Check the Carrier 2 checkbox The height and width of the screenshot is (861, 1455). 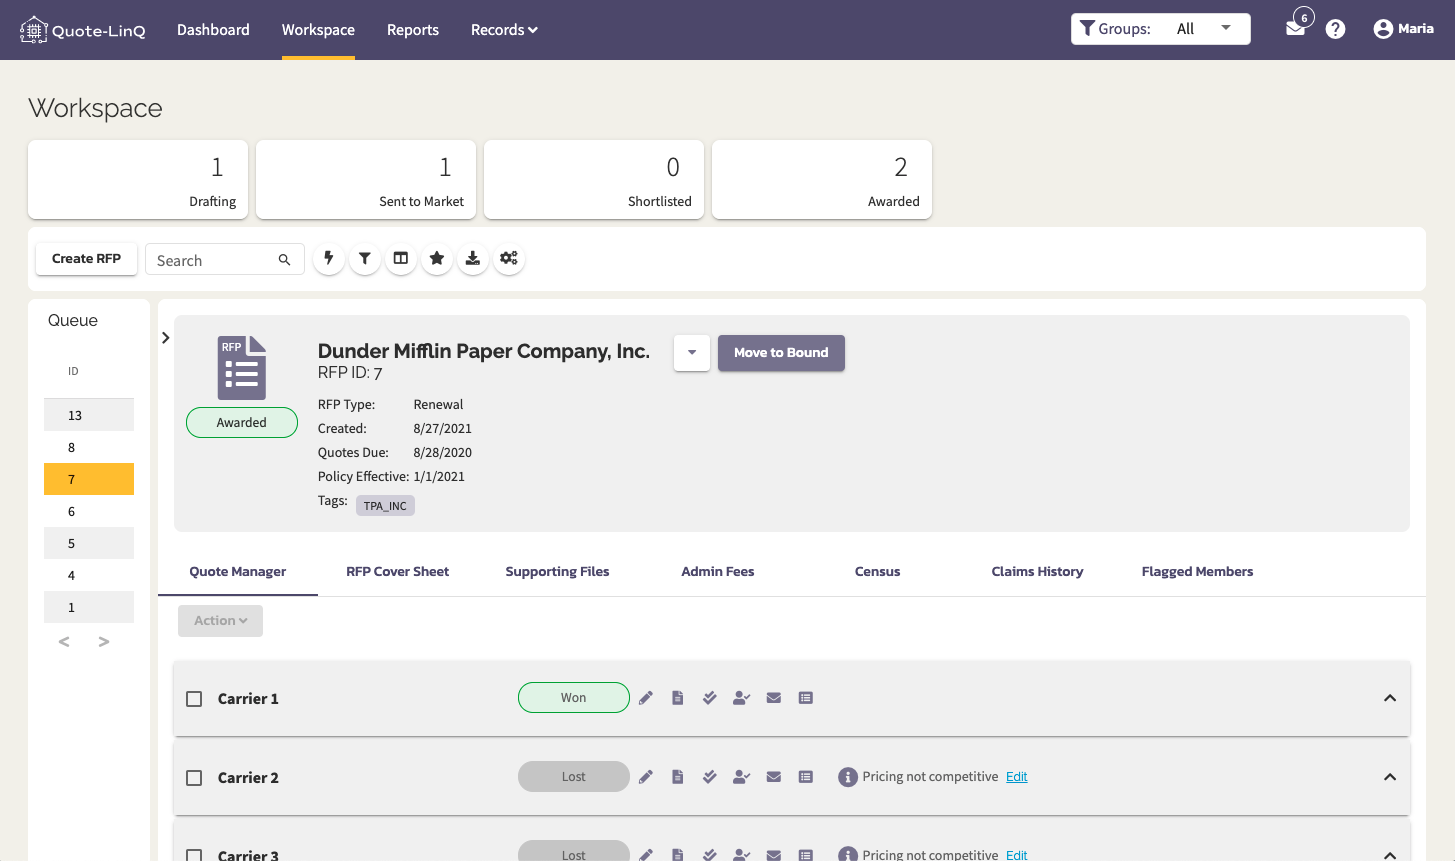pyautogui.click(x=194, y=778)
